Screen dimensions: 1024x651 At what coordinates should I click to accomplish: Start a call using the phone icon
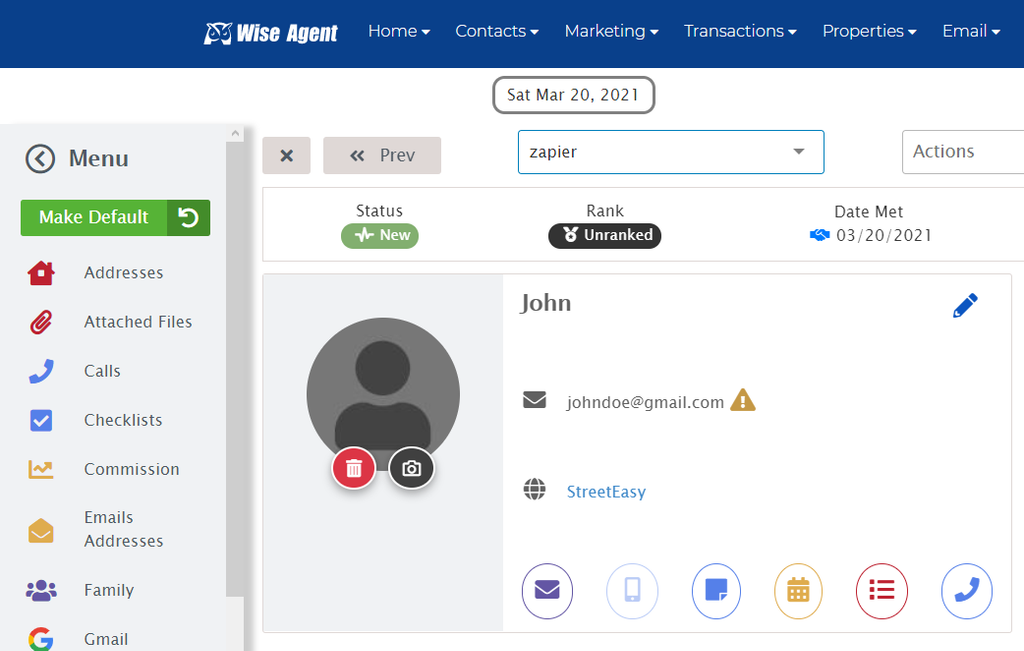pyautogui.click(x=966, y=591)
